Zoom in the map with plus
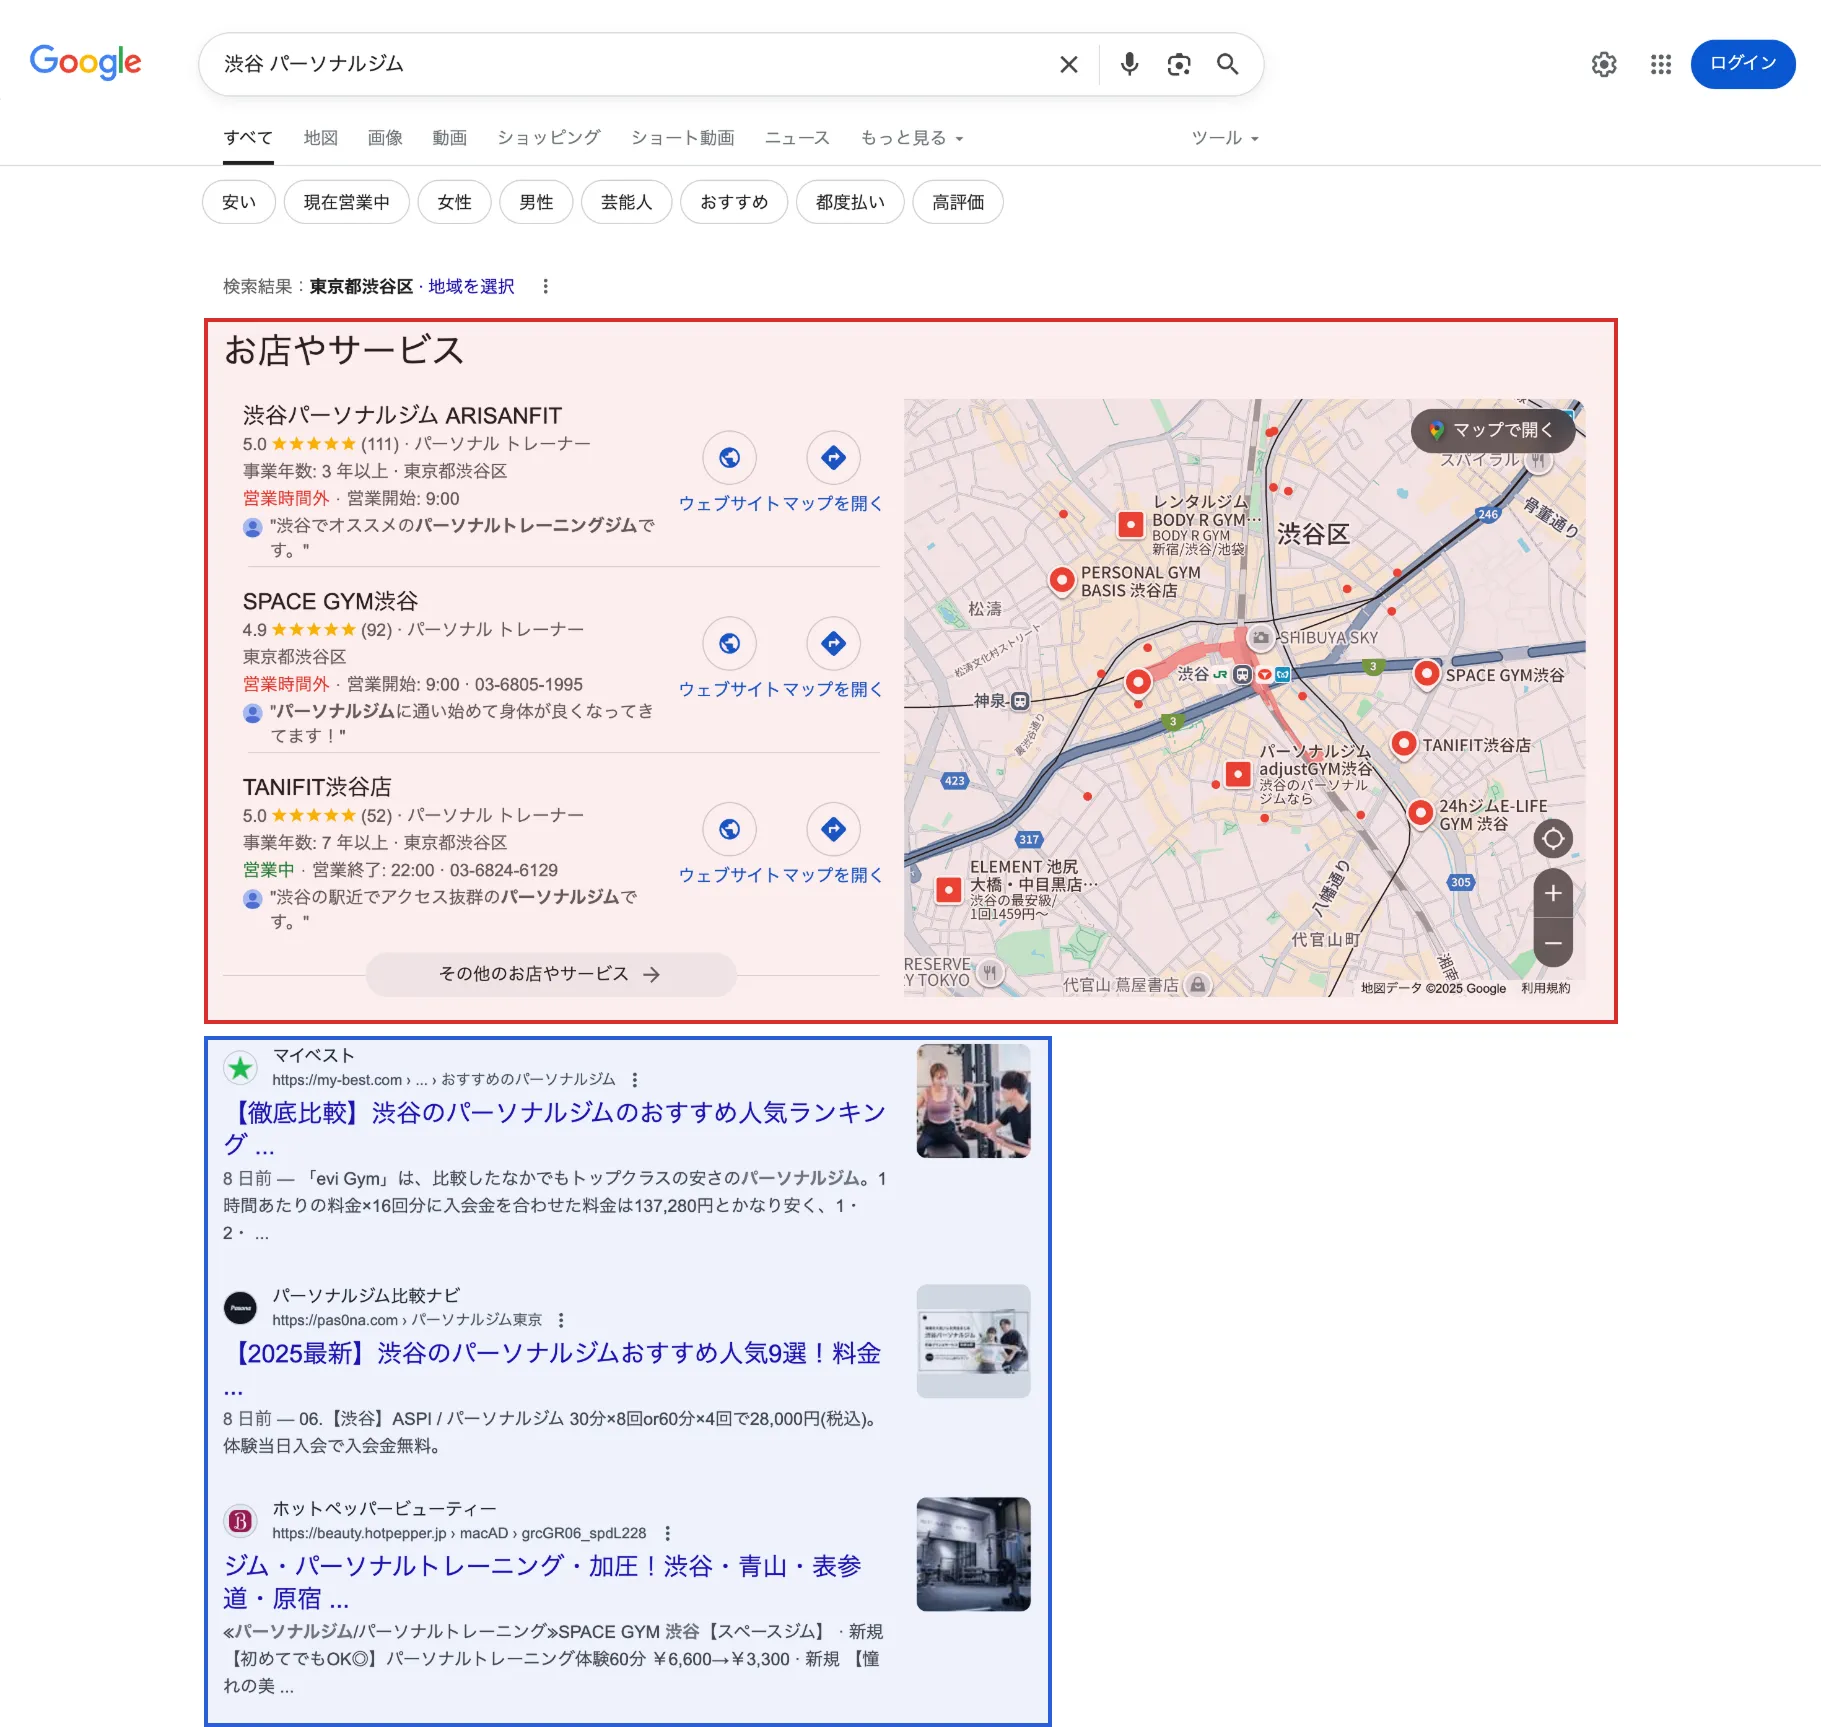Image resolution: width=1821 pixels, height=1727 pixels. point(1553,894)
